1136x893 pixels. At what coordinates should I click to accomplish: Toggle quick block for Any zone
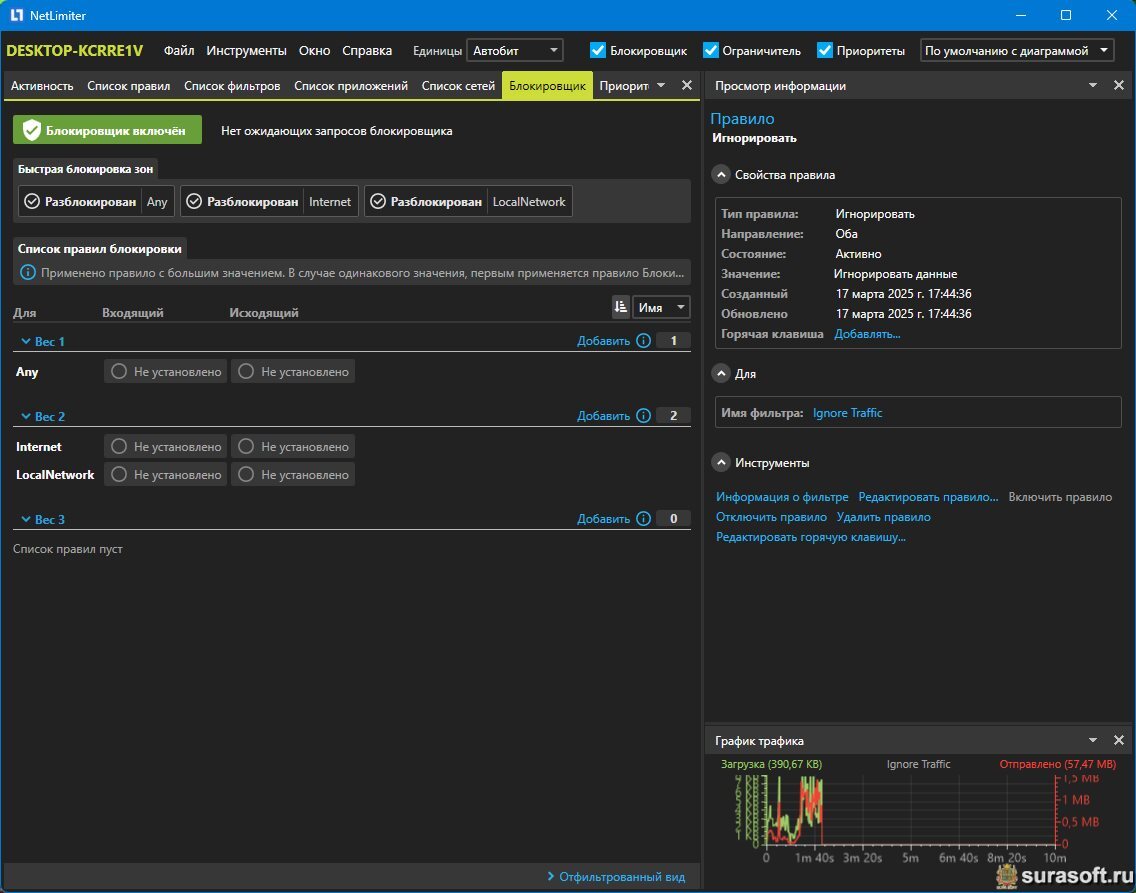click(96, 201)
